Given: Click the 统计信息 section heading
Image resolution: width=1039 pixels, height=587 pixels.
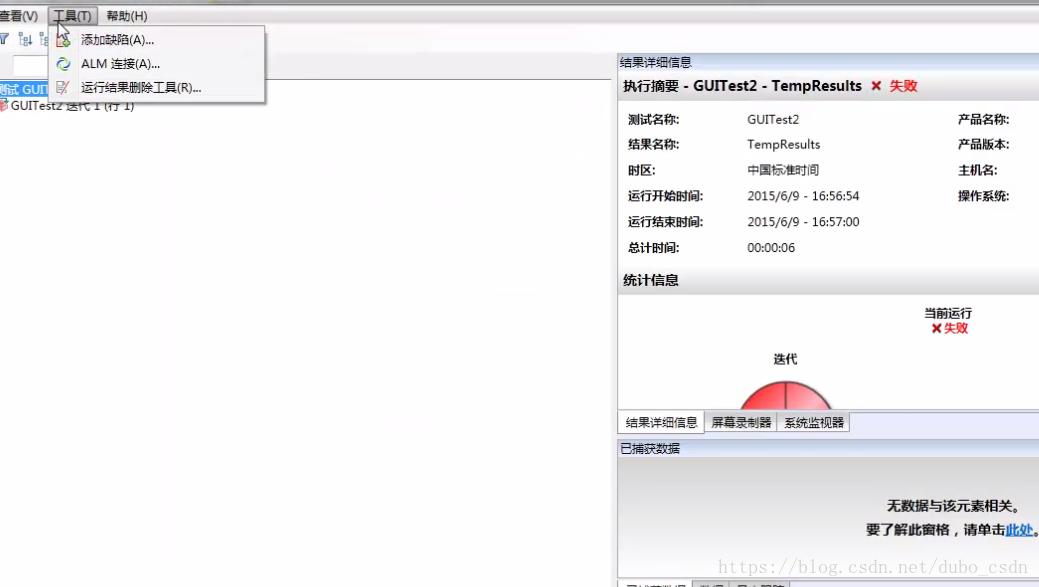Looking at the screenshot, I should (651, 280).
